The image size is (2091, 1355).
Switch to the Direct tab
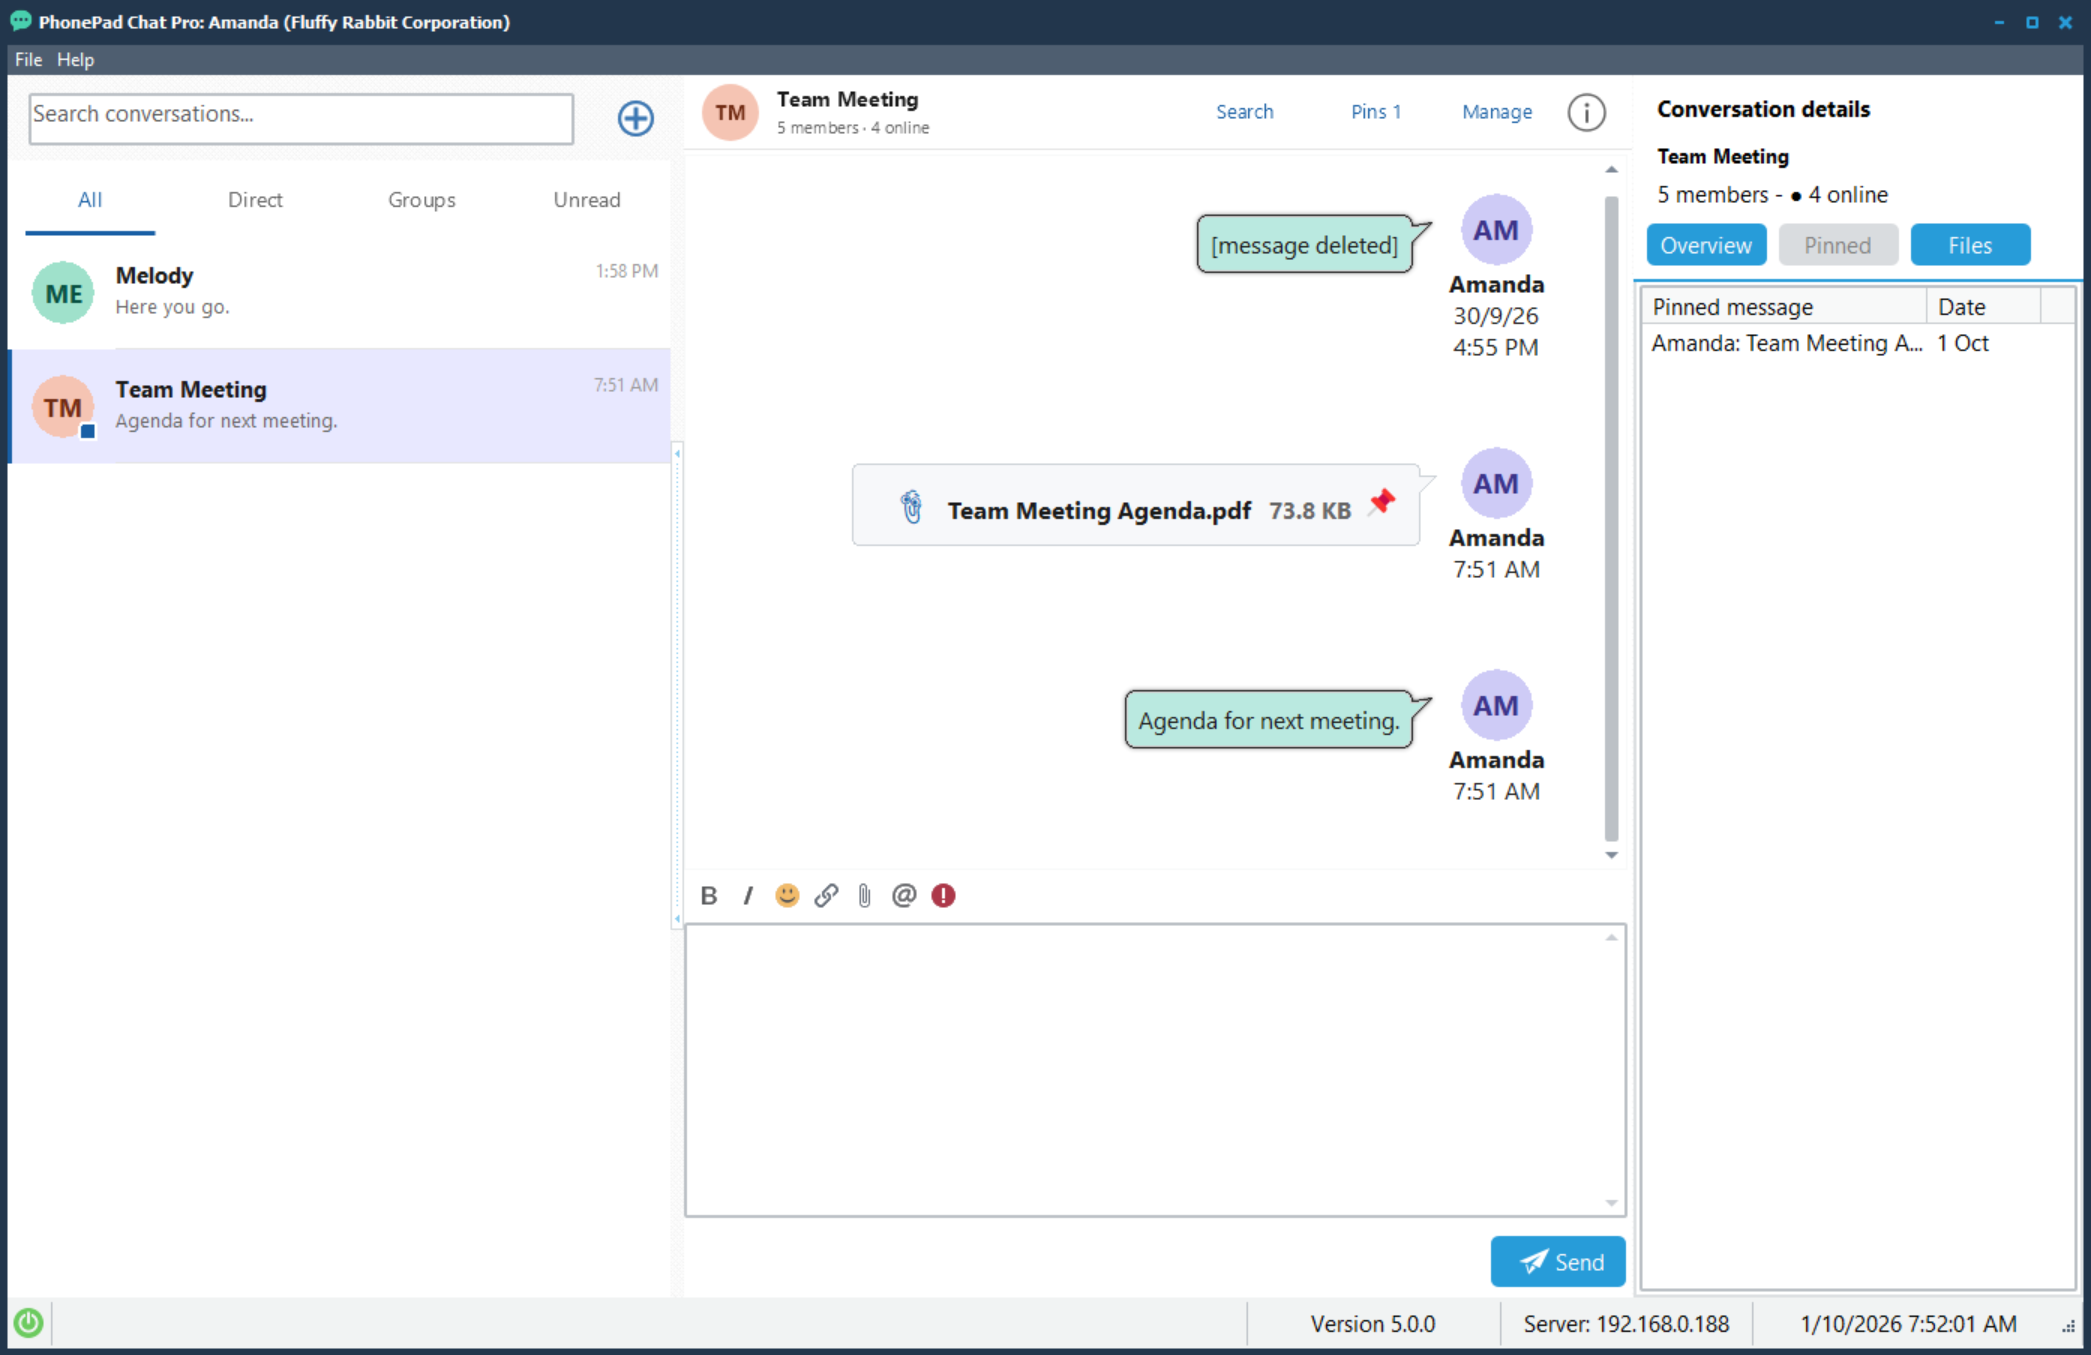click(x=255, y=199)
